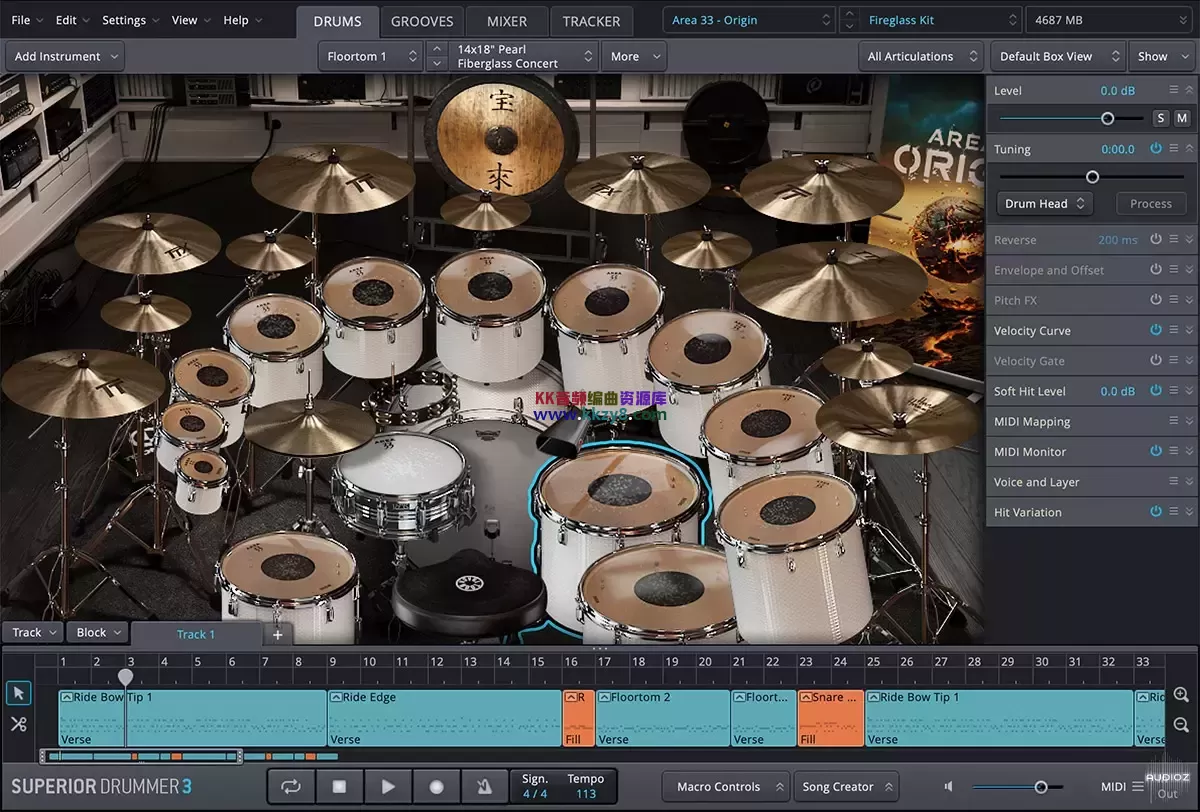The width and height of the screenshot is (1200, 812).
Task: Open the 14x18" Pearl Fiberglass Concert dropdown
Action: click(x=524, y=56)
